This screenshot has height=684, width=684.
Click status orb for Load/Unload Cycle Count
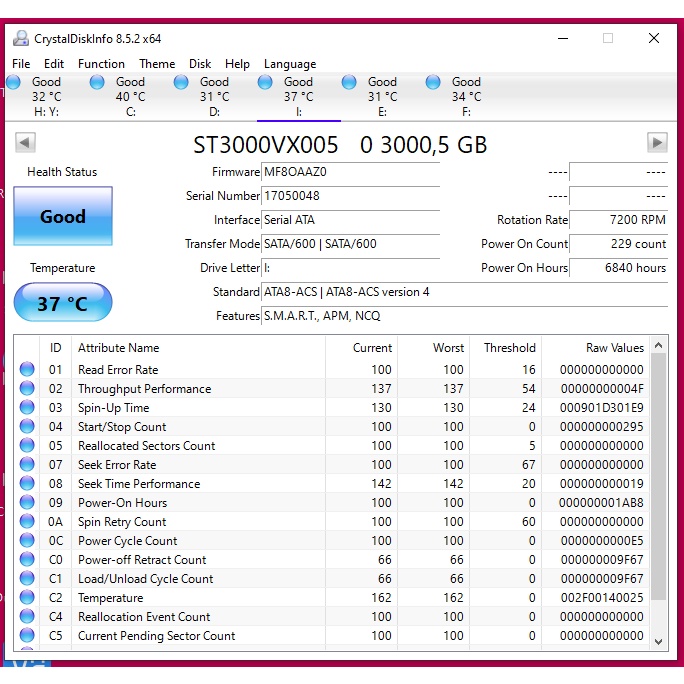tap(27, 578)
